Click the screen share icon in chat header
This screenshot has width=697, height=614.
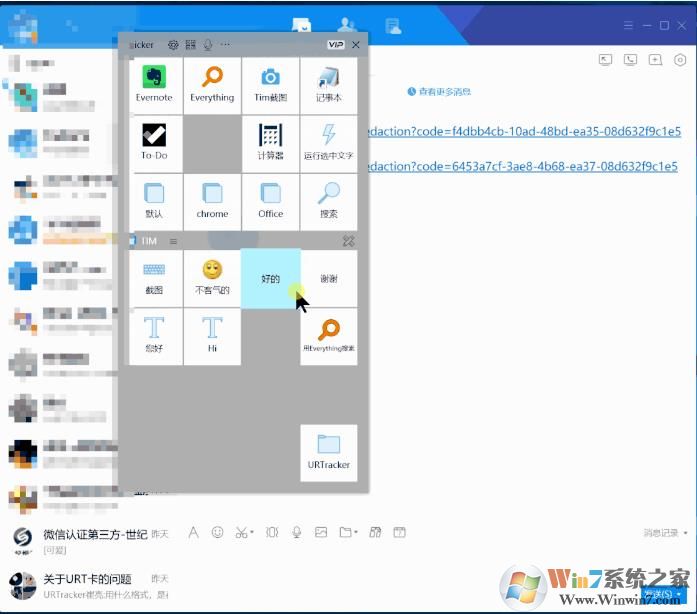point(605,60)
